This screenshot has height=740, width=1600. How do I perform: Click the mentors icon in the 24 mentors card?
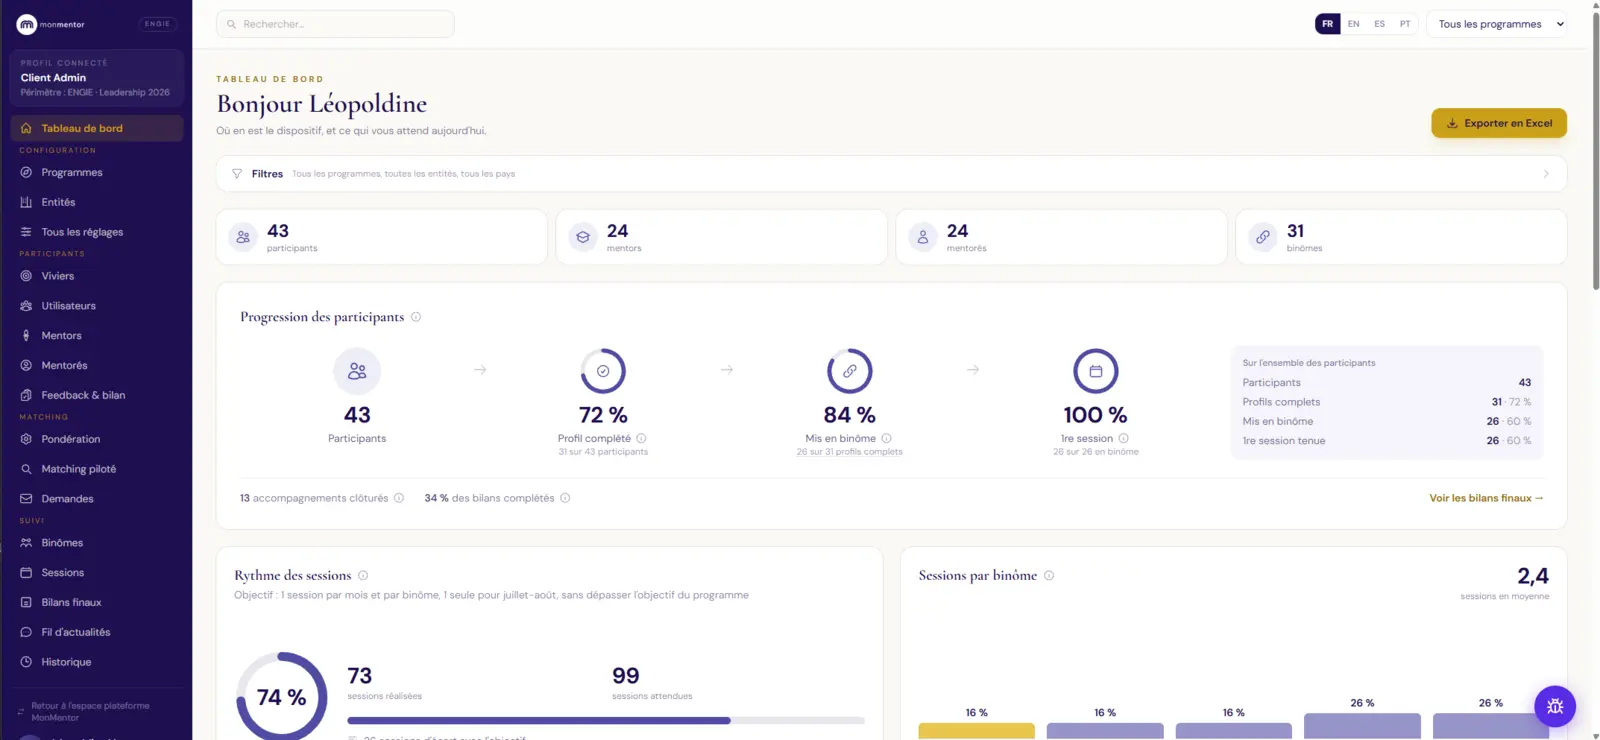(583, 237)
